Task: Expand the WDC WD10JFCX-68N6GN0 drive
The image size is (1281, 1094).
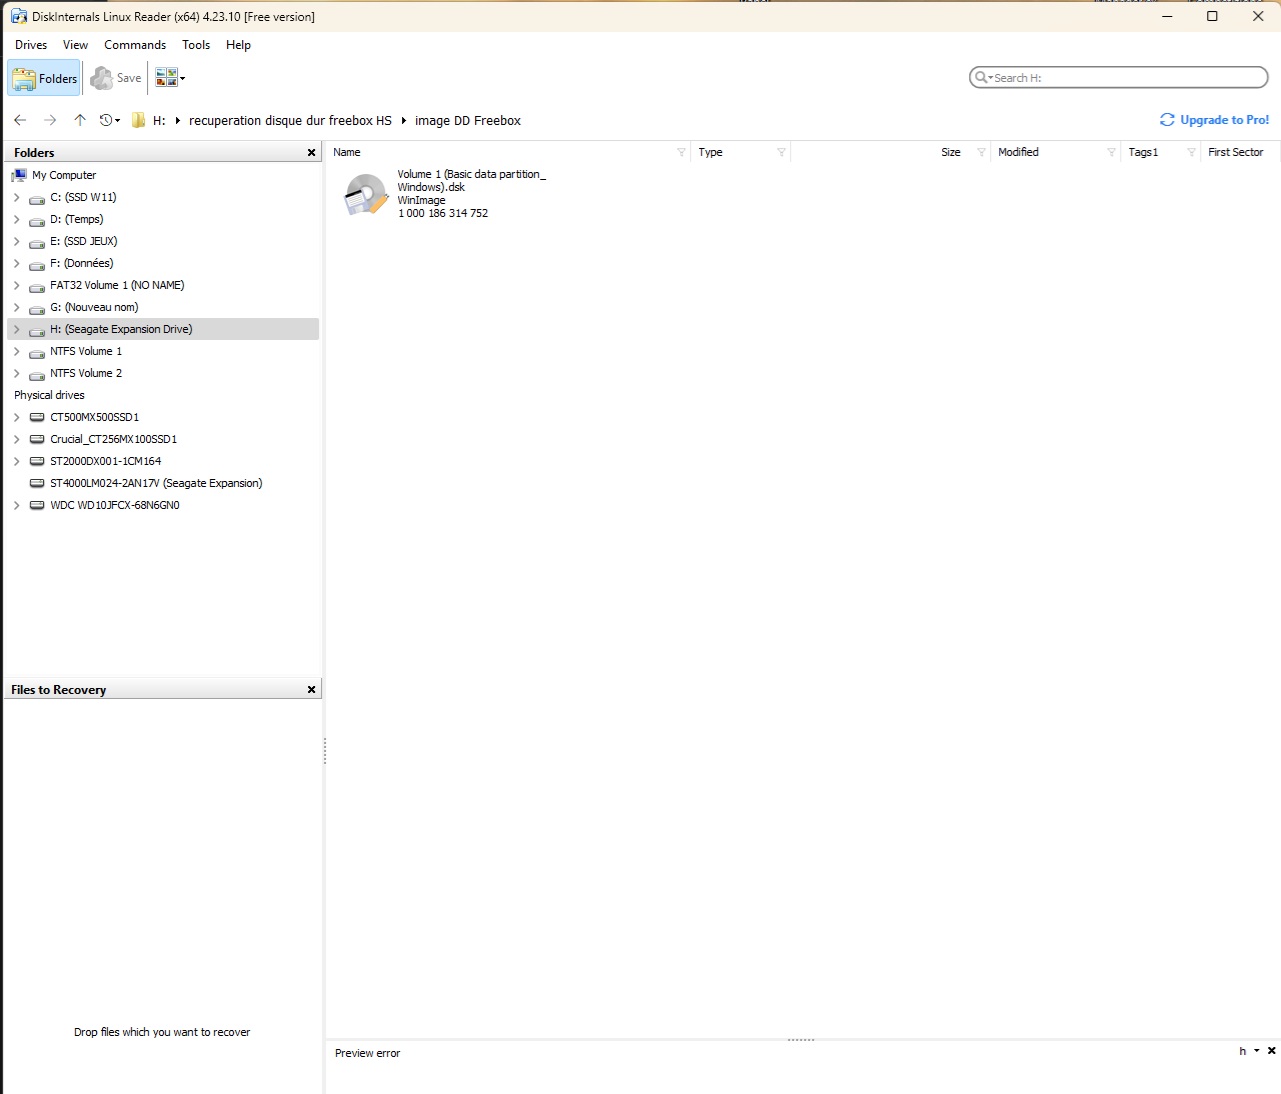Action: coord(16,505)
